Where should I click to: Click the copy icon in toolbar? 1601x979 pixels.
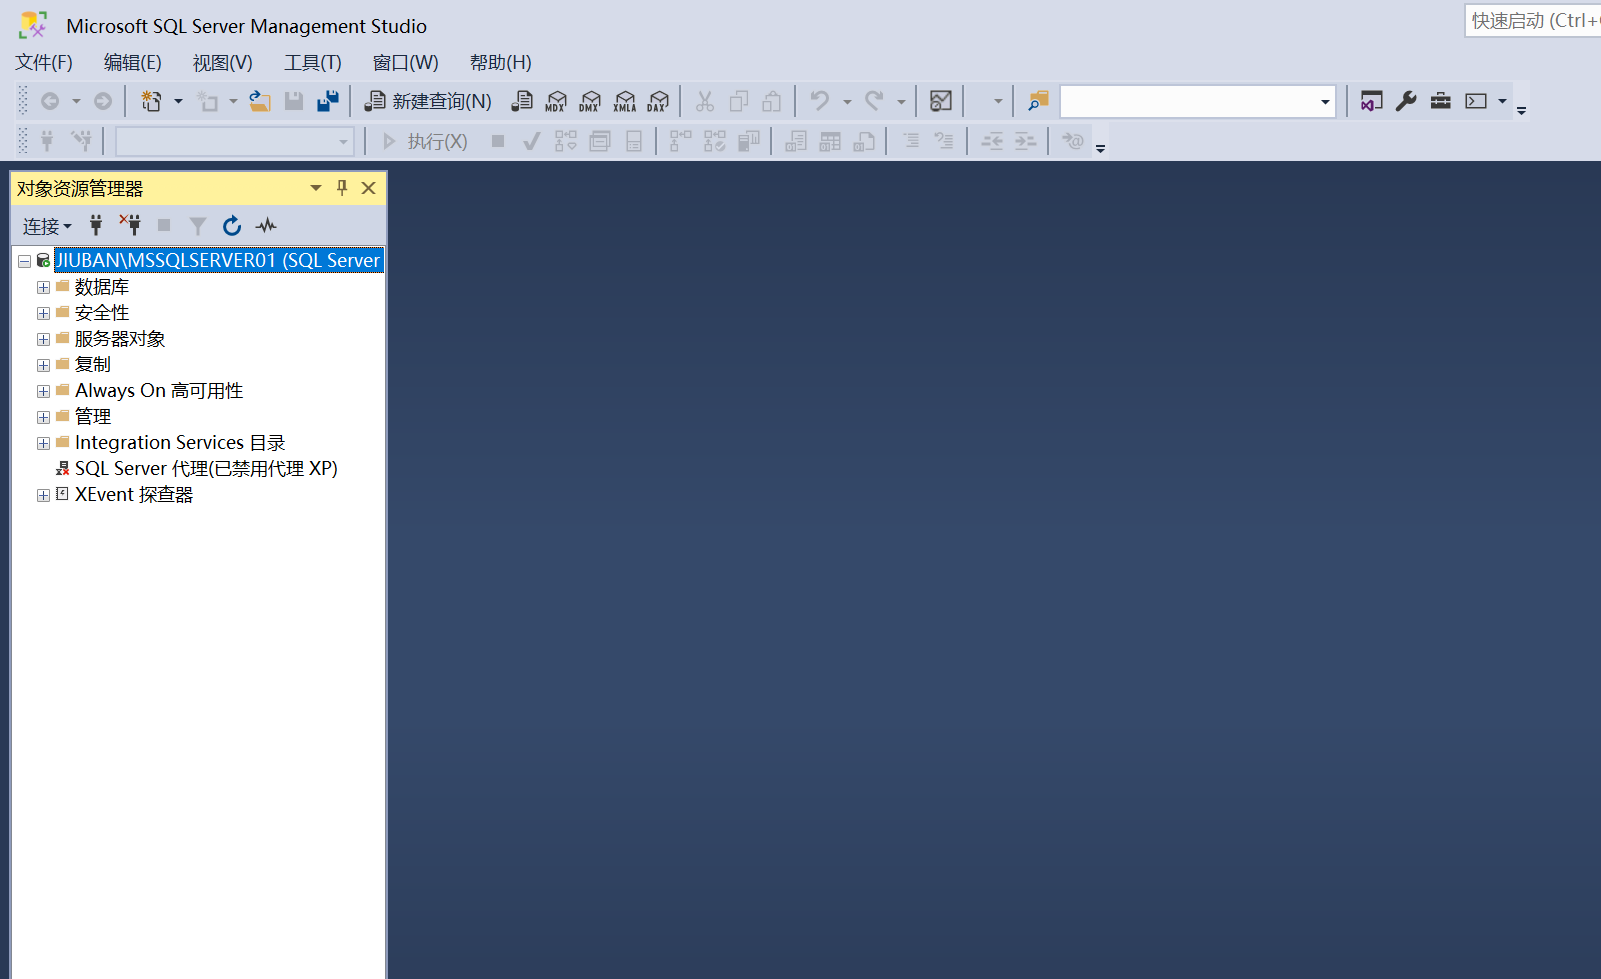tap(739, 101)
